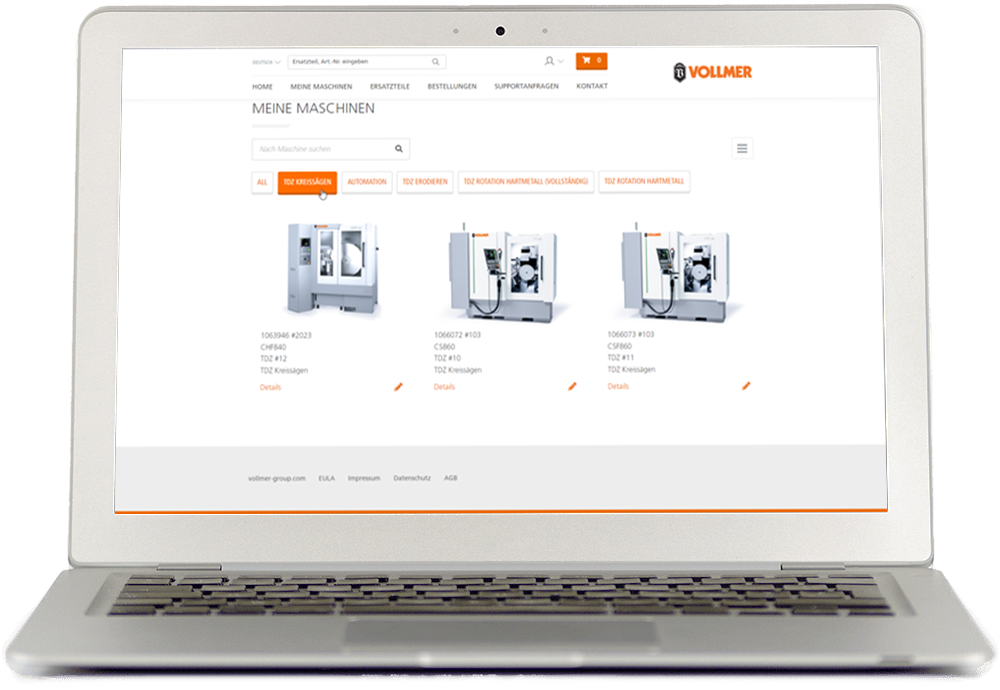This screenshot has height=690, width=1000.
Task: Click the Datenschutz footer link
Action: click(412, 478)
